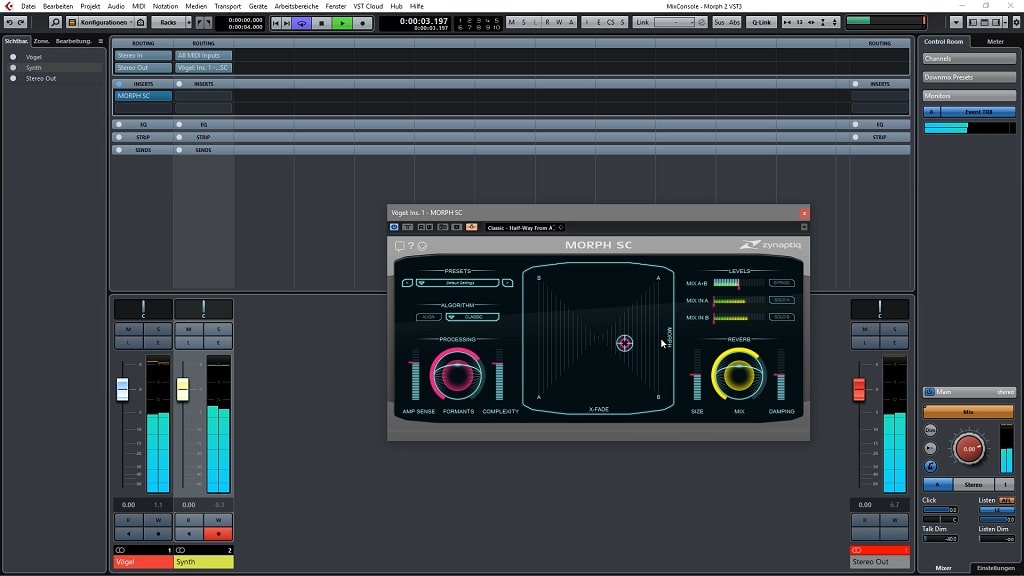Open the MORPH SC preset name dropdown
The image size is (1024, 576).
(458, 283)
